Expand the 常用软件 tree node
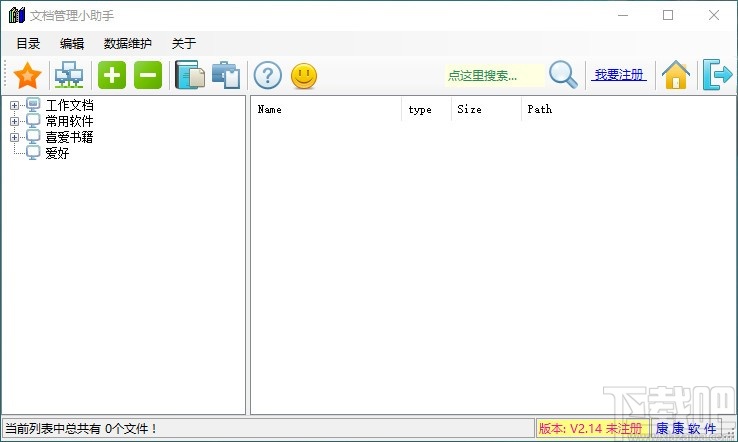Screen dimensions: 738x442 [x=14, y=121]
